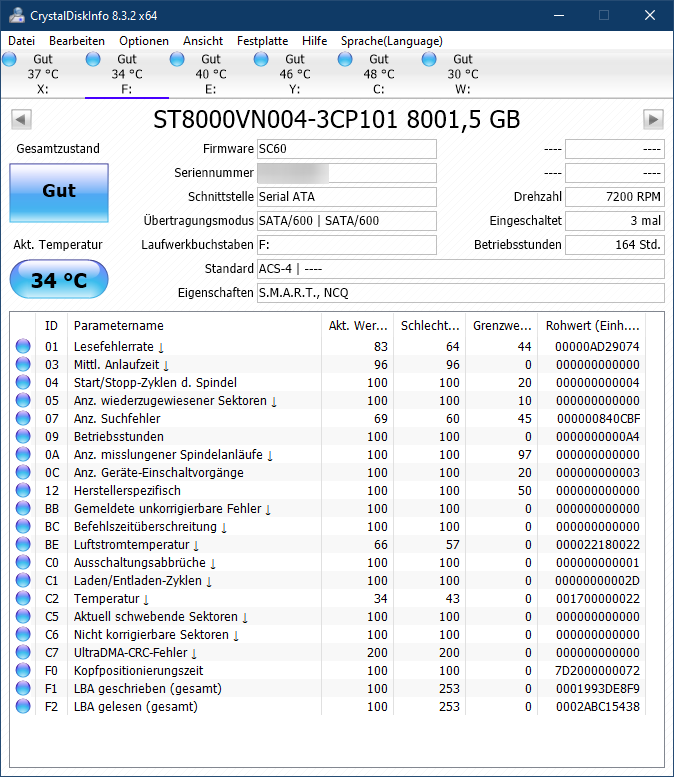Click status orb of Gemeldete unkorrigierbare Fehler

pyautogui.click(x=23, y=508)
